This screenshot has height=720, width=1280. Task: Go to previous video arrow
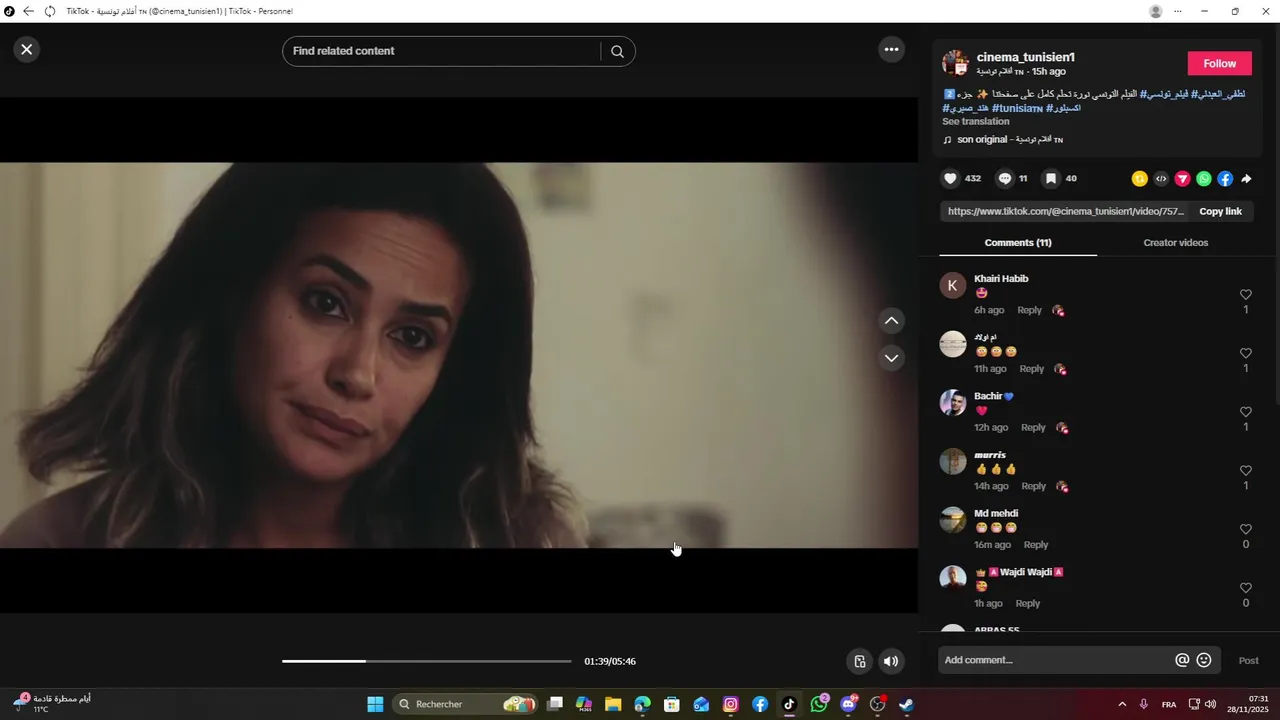coord(891,321)
